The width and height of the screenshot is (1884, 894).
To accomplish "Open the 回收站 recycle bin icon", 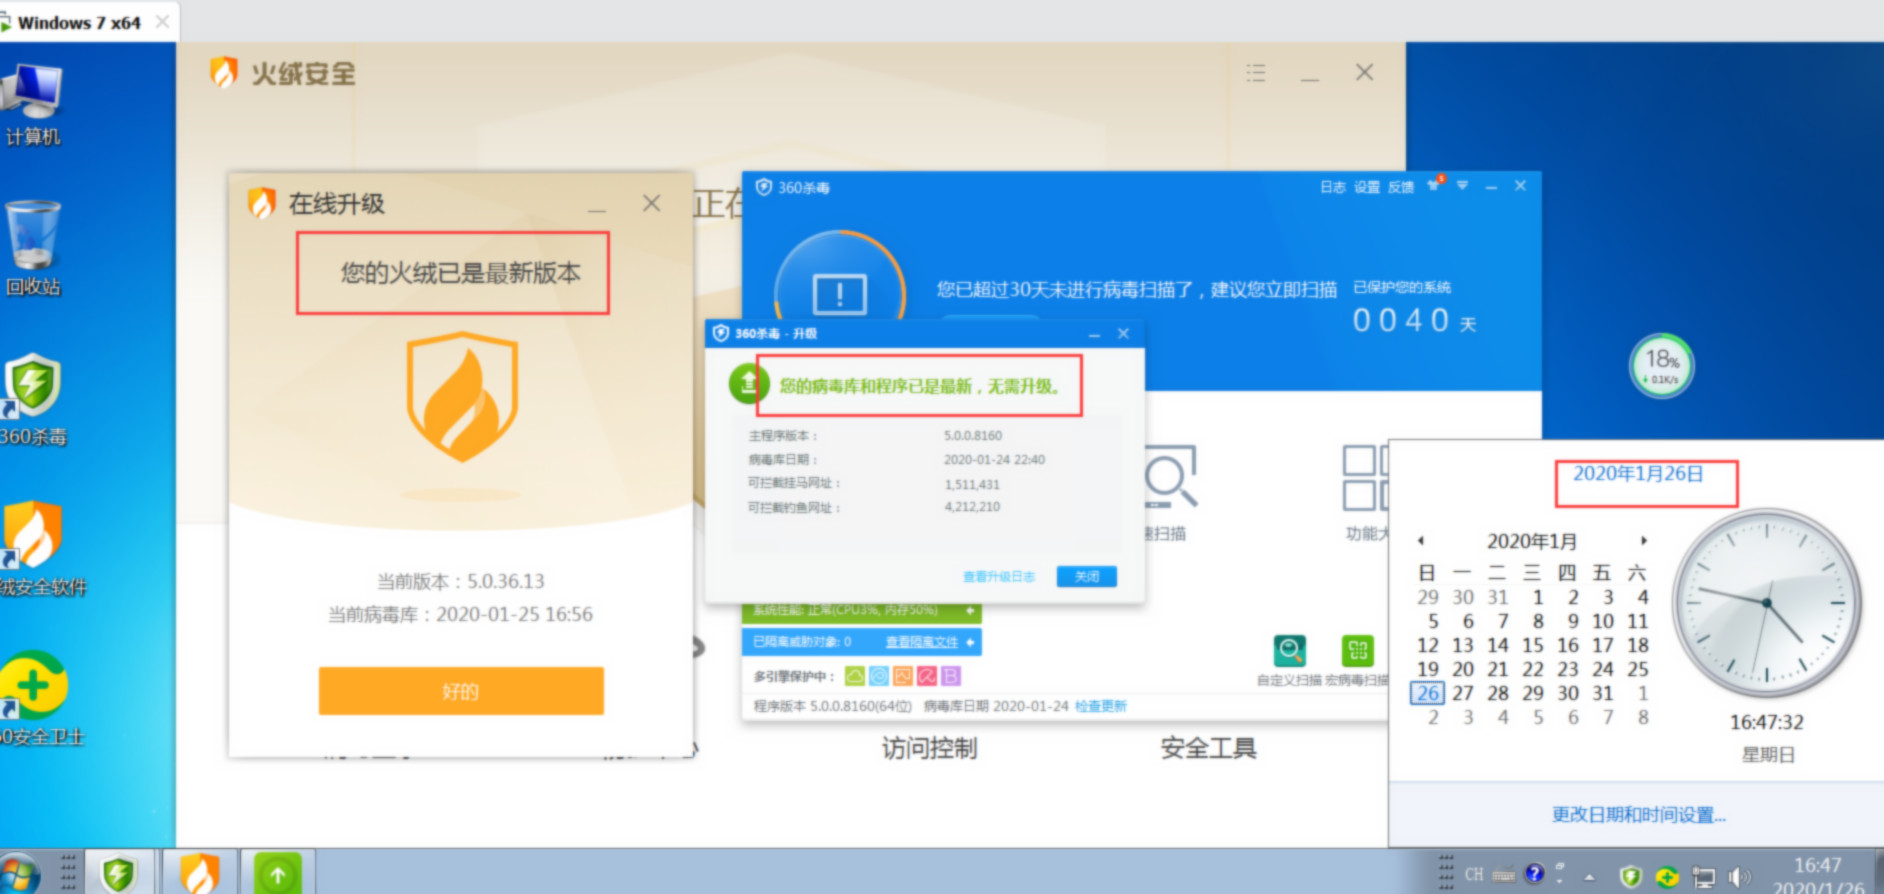I will pyautogui.click(x=32, y=249).
